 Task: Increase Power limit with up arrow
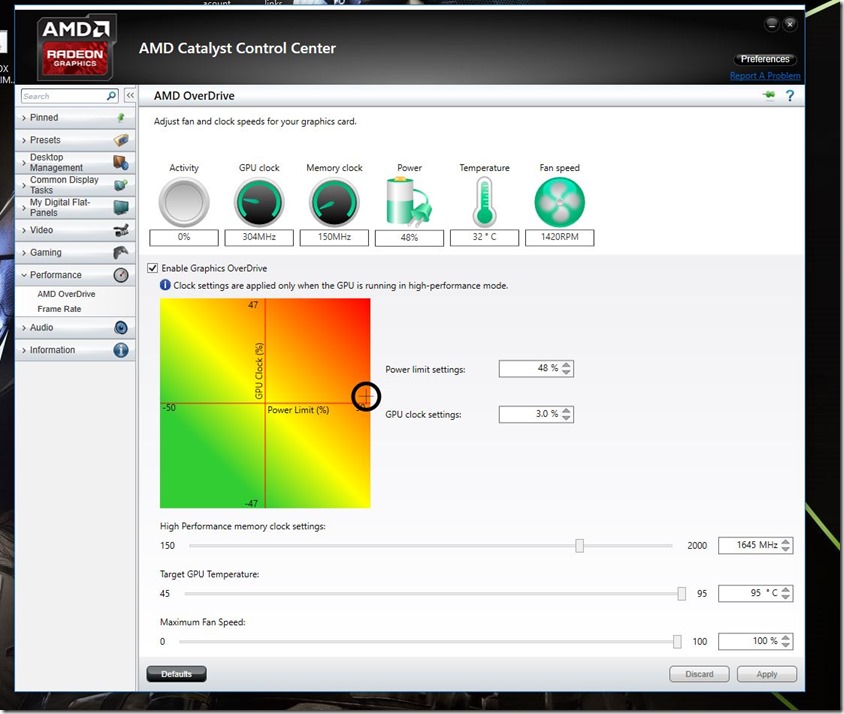(x=566, y=365)
